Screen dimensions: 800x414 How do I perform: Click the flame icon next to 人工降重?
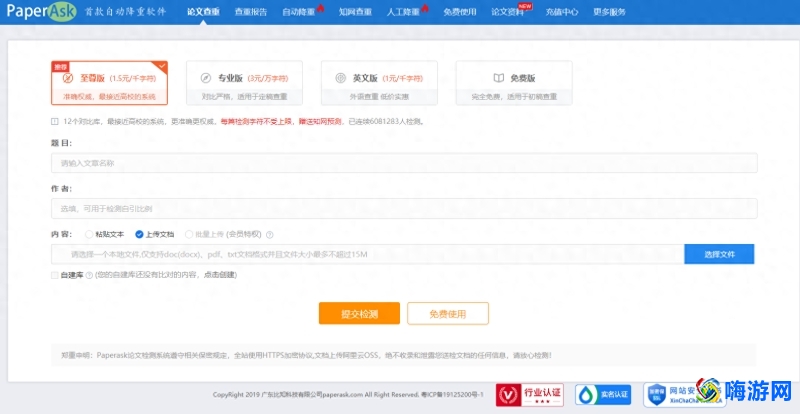(424, 7)
